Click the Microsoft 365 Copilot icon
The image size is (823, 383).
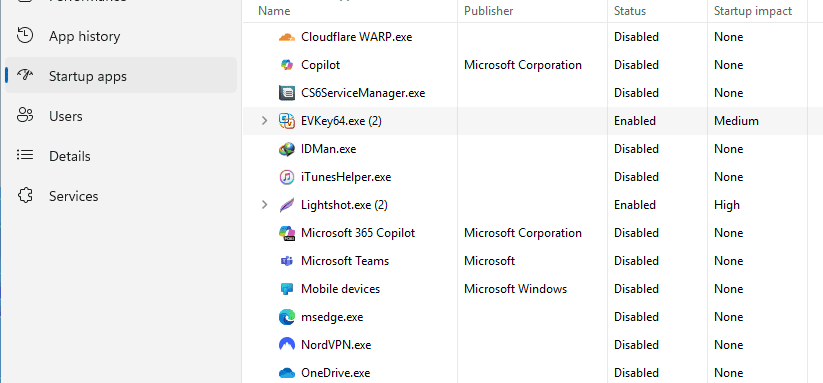tap(287, 233)
